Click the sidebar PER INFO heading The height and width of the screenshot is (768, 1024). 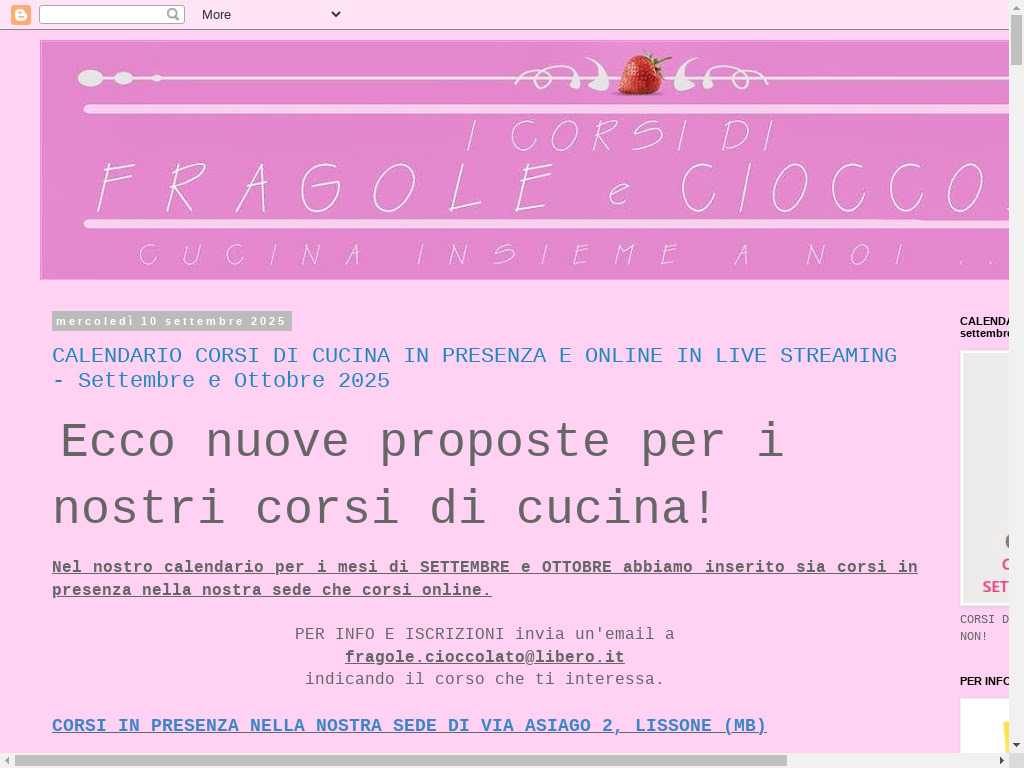point(984,681)
